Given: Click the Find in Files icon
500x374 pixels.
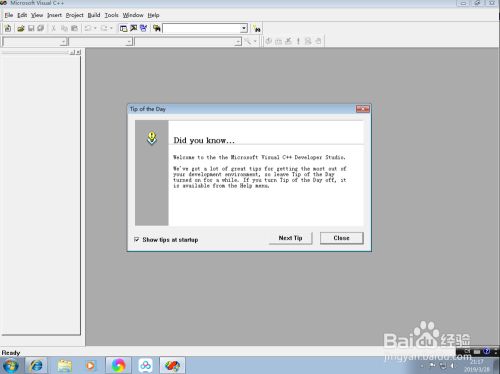Looking at the screenshot, I should pyautogui.click(x=157, y=28).
